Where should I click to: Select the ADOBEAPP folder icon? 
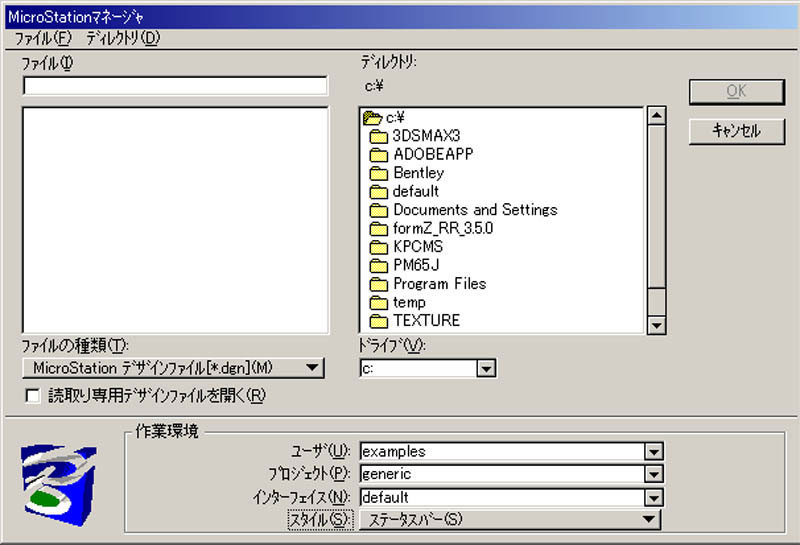coord(378,154)
